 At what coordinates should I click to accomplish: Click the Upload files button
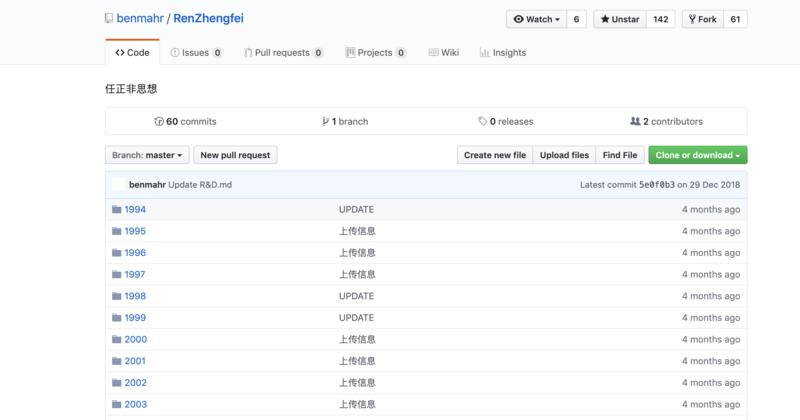click(564, 155)
